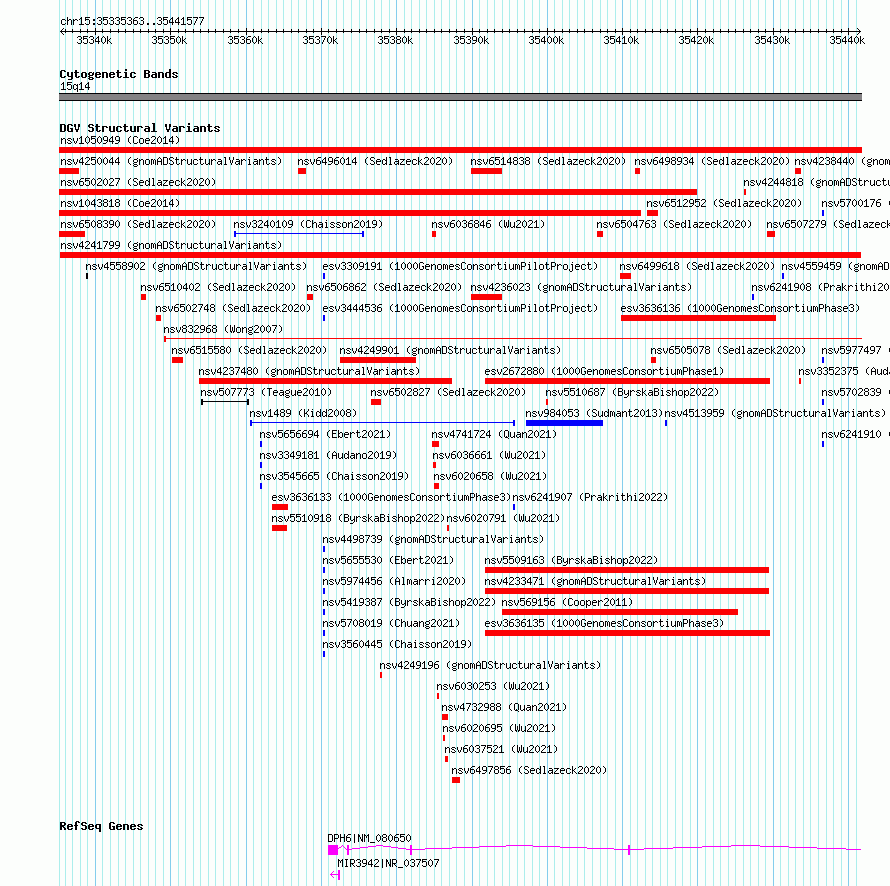890x886 pixels.
Task: Click the red bar under esv3636136 variant
Action: tap(698, 318)
